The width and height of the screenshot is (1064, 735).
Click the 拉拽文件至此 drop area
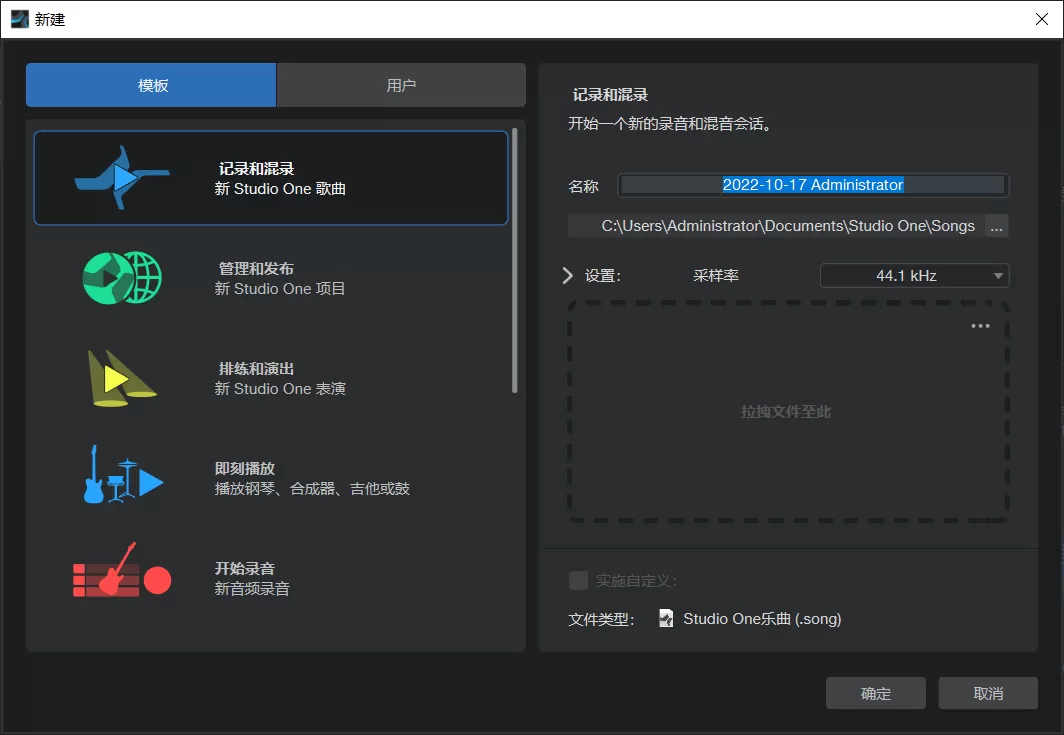(x=787, y=413)
